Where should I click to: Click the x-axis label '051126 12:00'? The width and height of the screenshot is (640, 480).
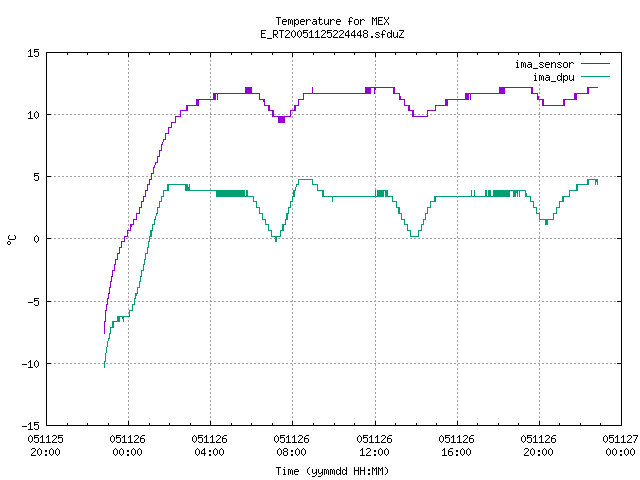click(x=374, y=445)
